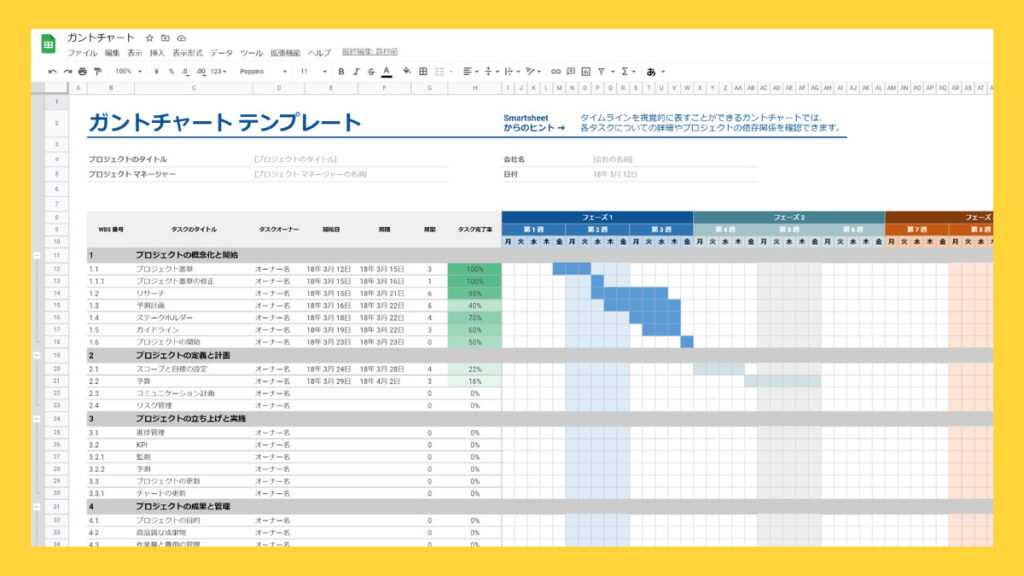Image resolution: width=1024 pixels, height=576 pixels.
Task: Select the functions Σ icon
Action: click(x=625, y=73)
